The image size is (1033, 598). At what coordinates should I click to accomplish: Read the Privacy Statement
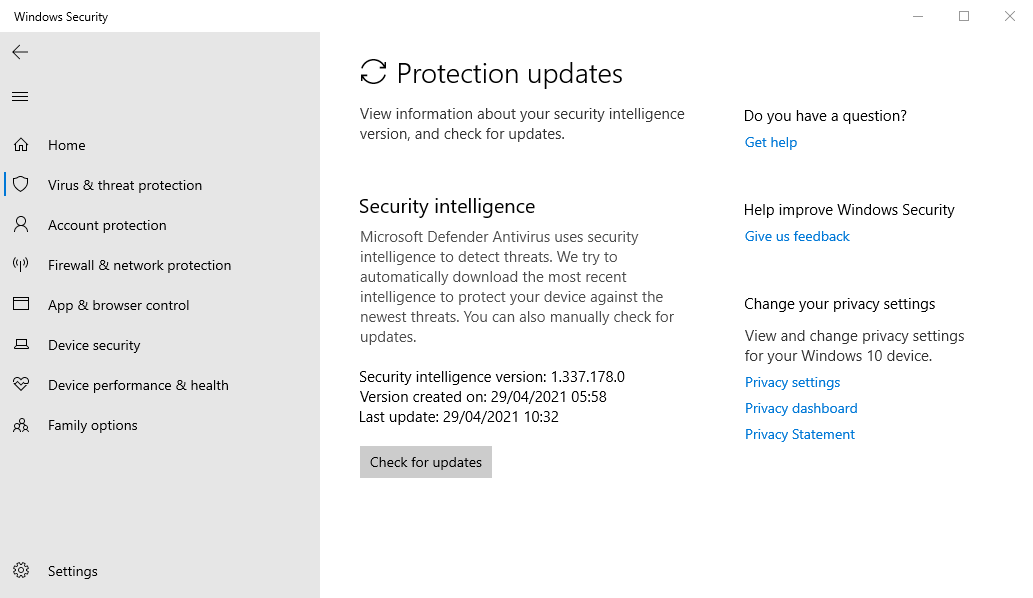(799, 434)
